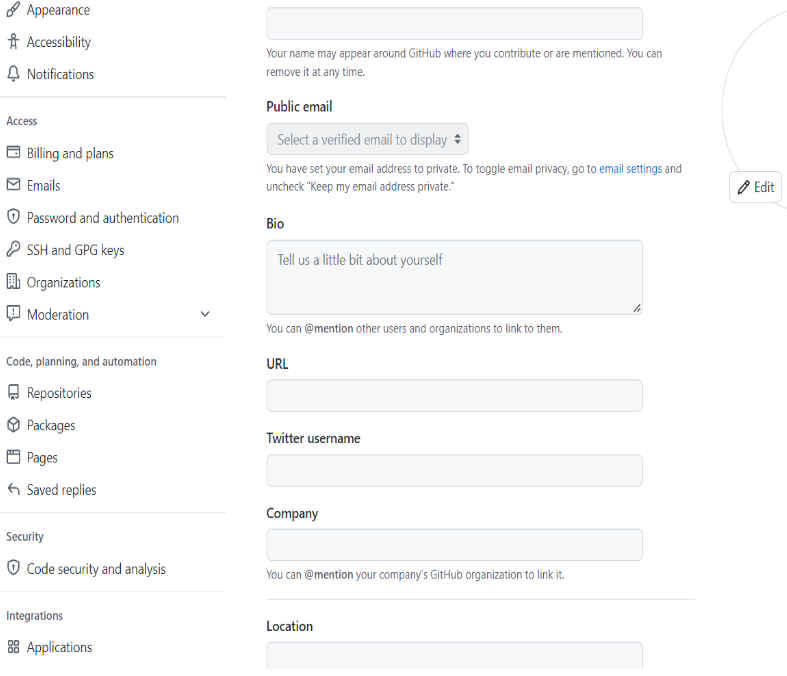Open Repositories settings page
The height and width of the screenshot is (676, 787).
pos(59,393)
